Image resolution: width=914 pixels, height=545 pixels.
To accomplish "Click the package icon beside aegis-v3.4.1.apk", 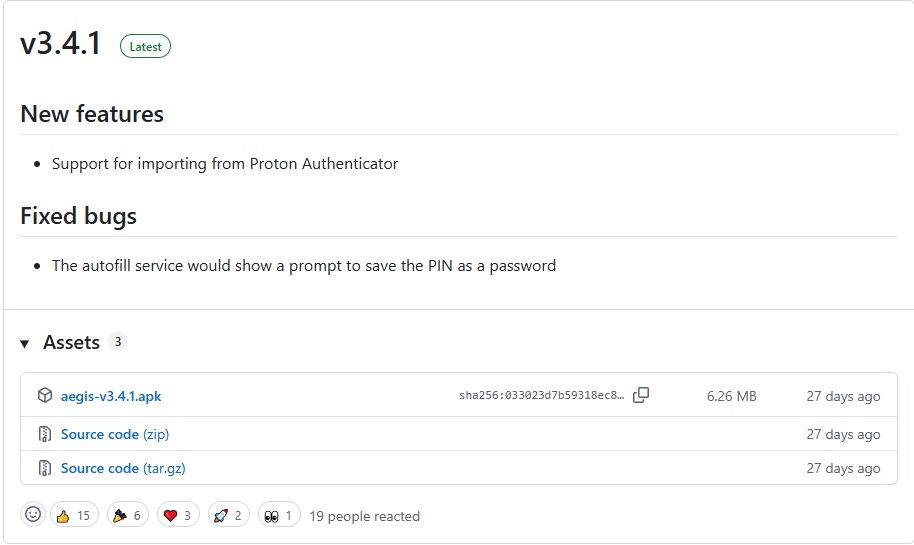I will pyautogui.click(x=45, y=395).
